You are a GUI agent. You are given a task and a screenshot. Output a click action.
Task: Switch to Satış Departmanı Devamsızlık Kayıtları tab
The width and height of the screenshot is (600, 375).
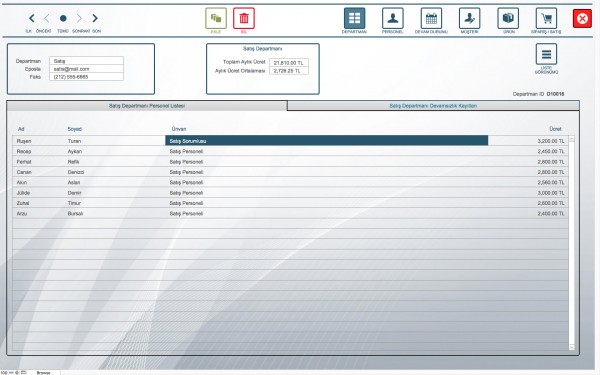(433, 106)
